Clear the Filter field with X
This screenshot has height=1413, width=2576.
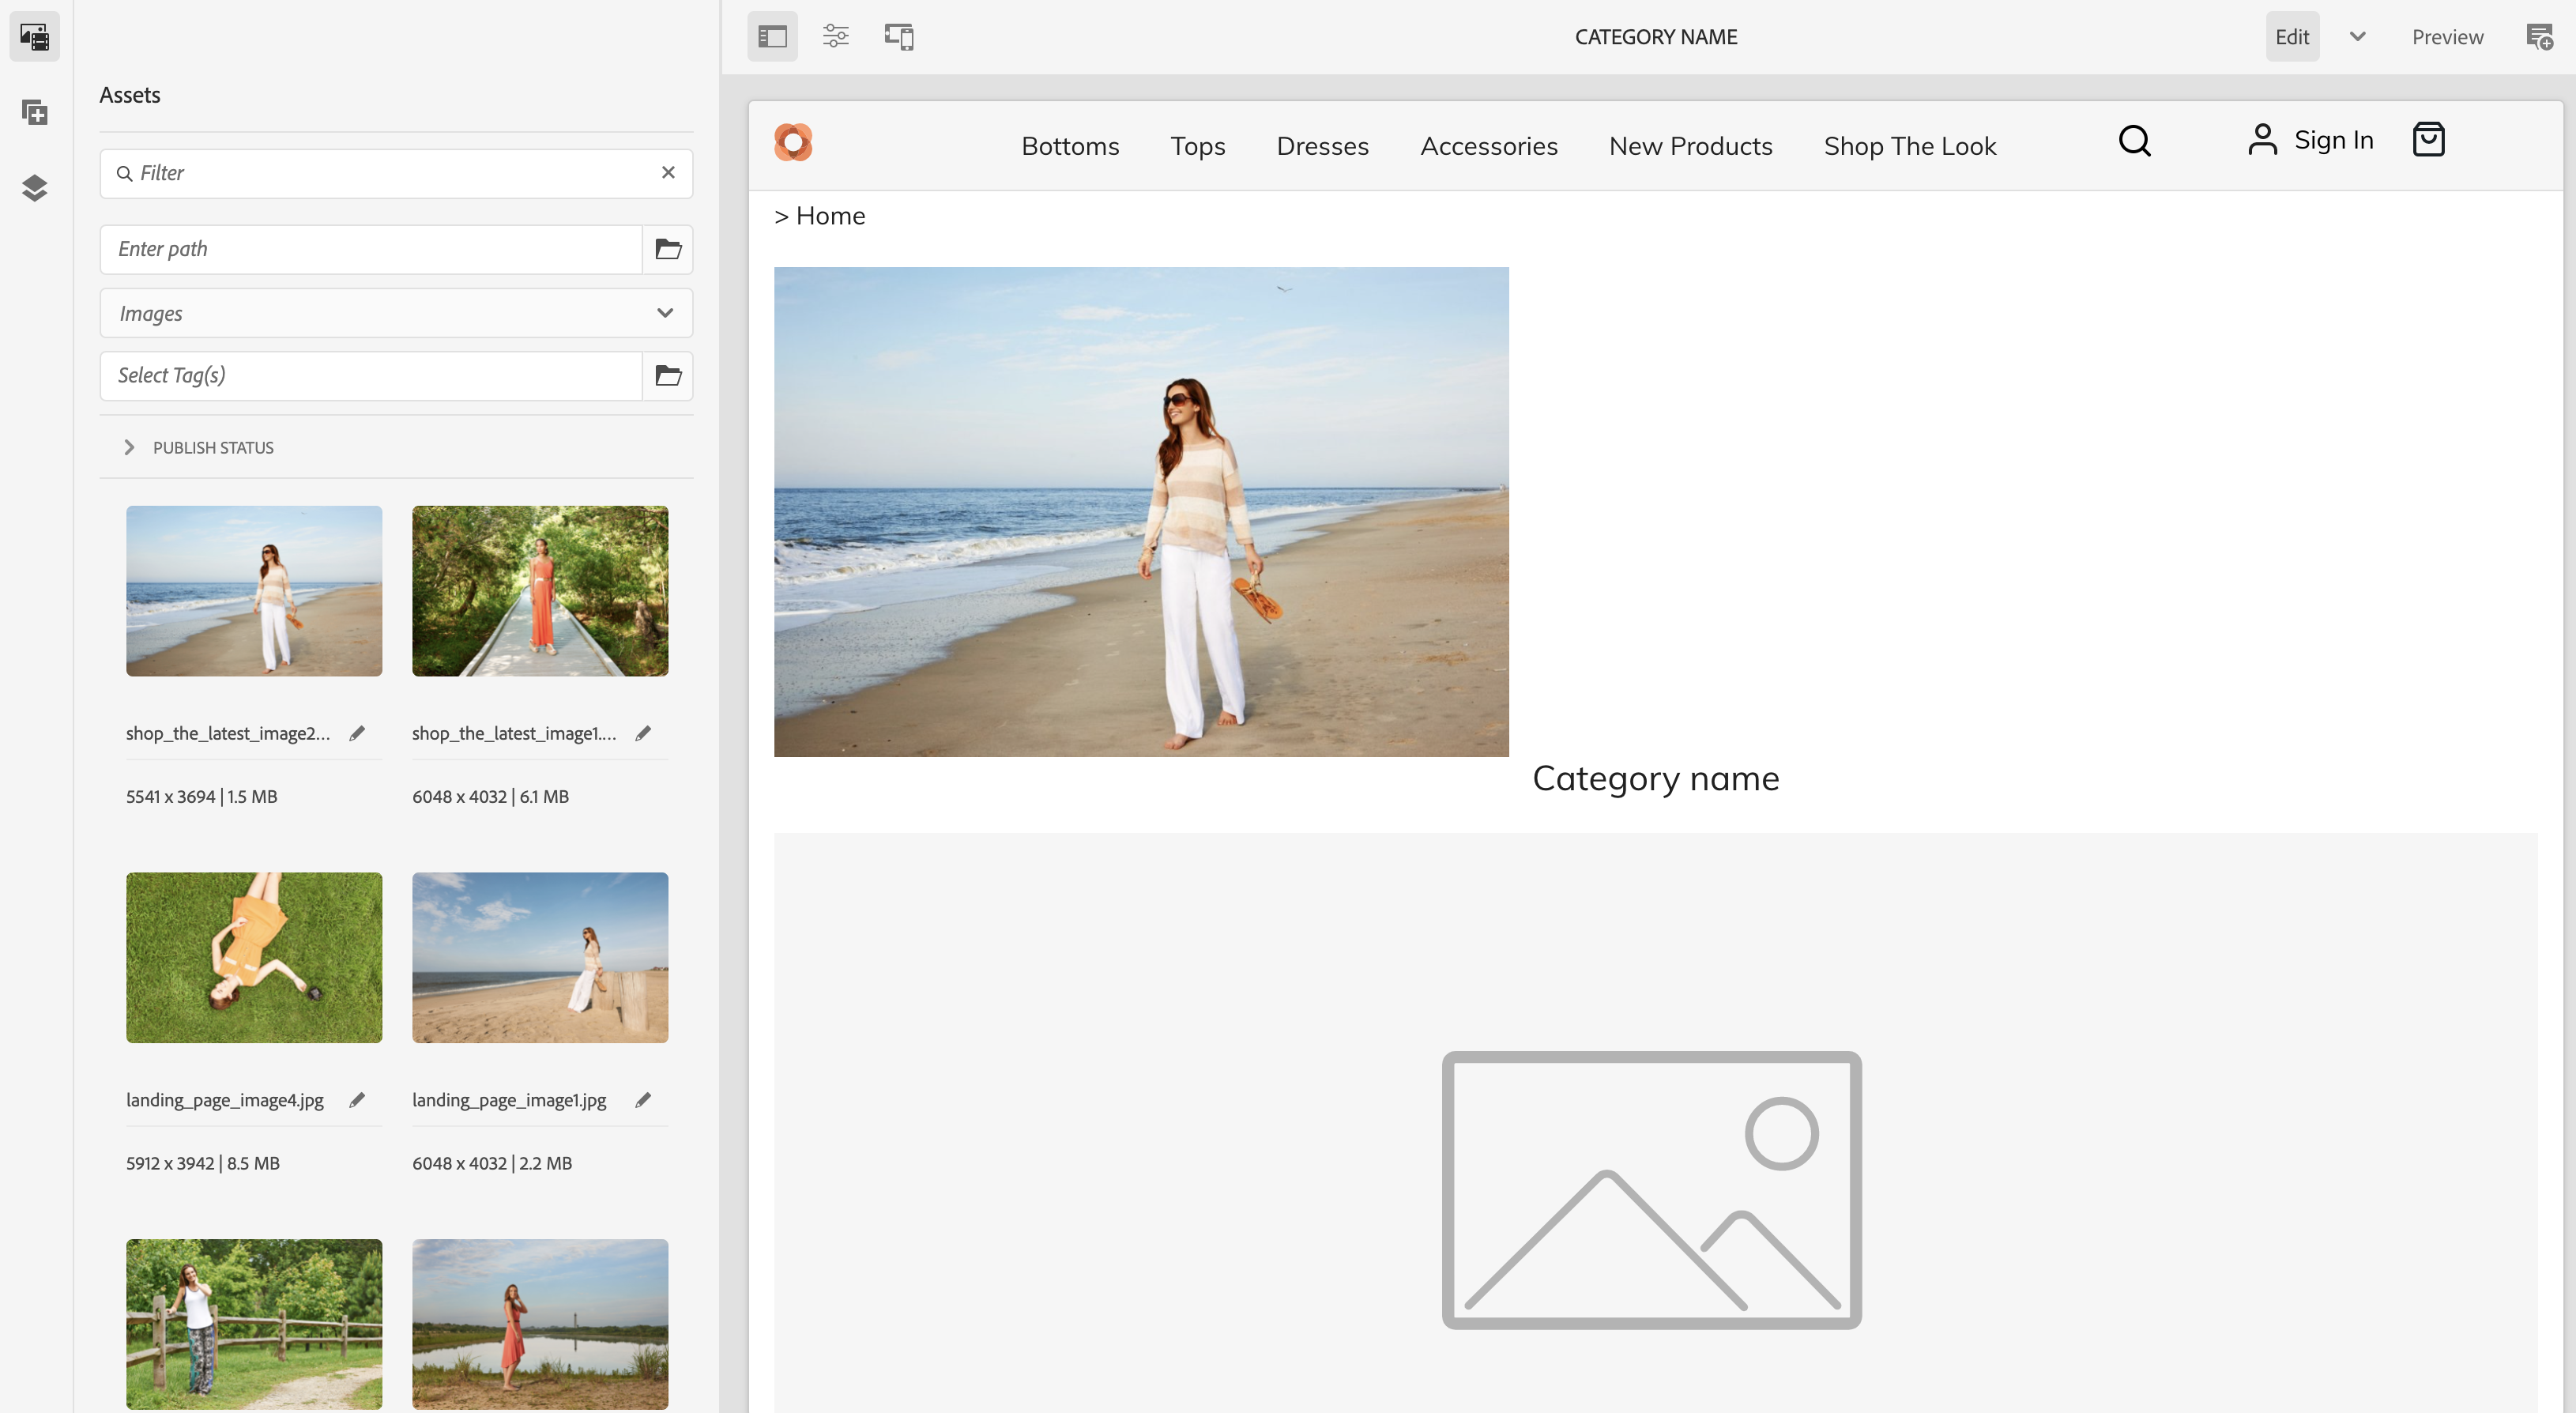point(668,173)
